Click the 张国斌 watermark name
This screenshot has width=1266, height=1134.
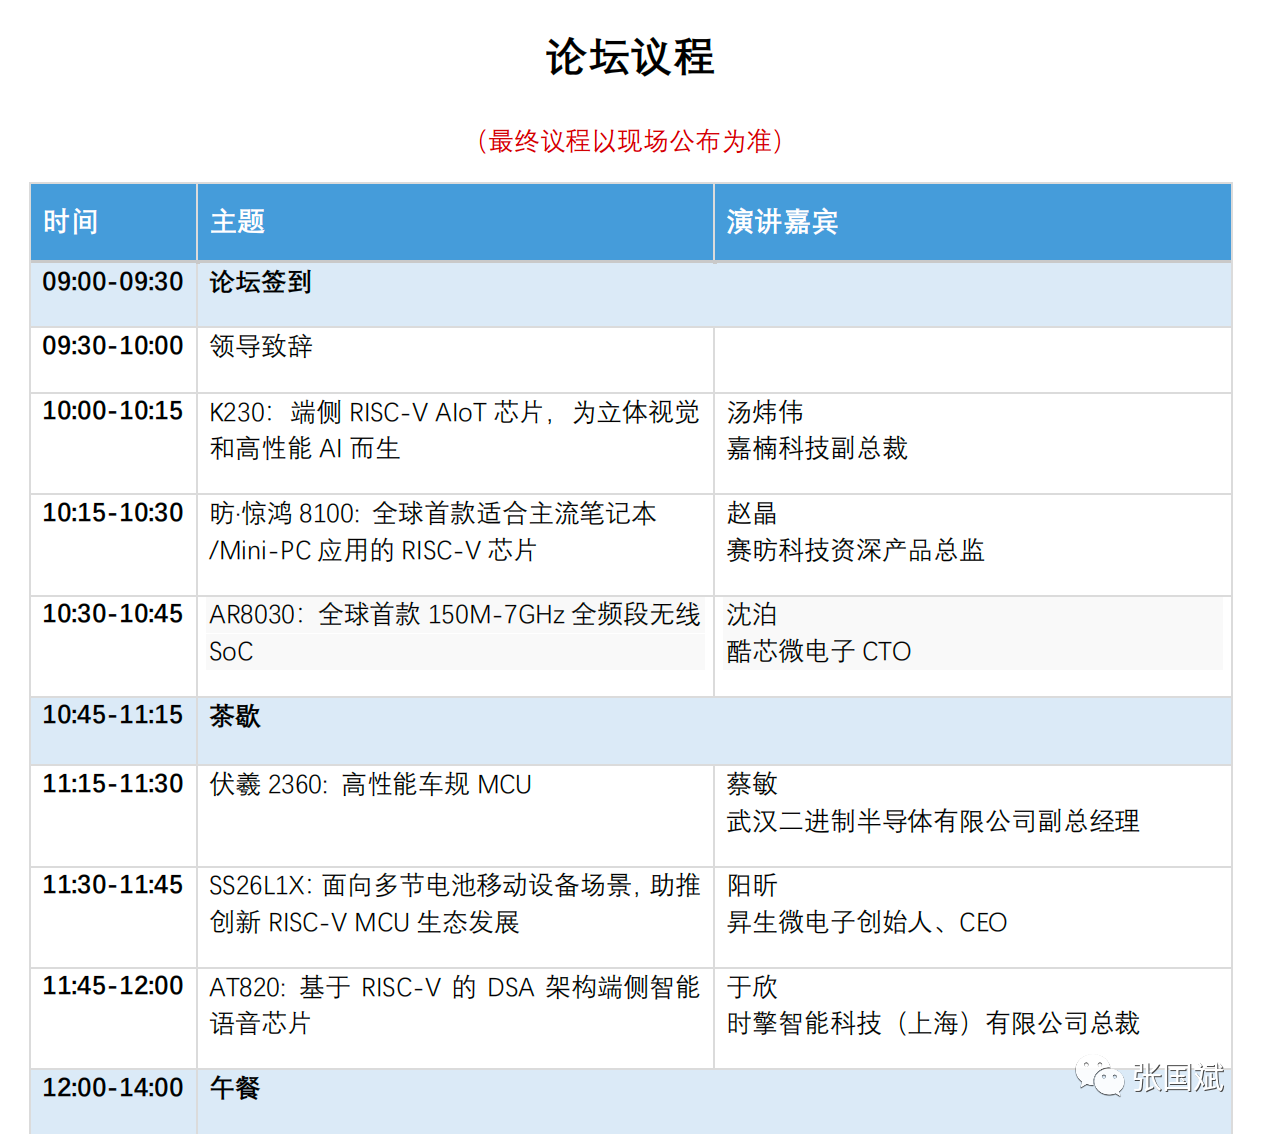[1178, 1078]
